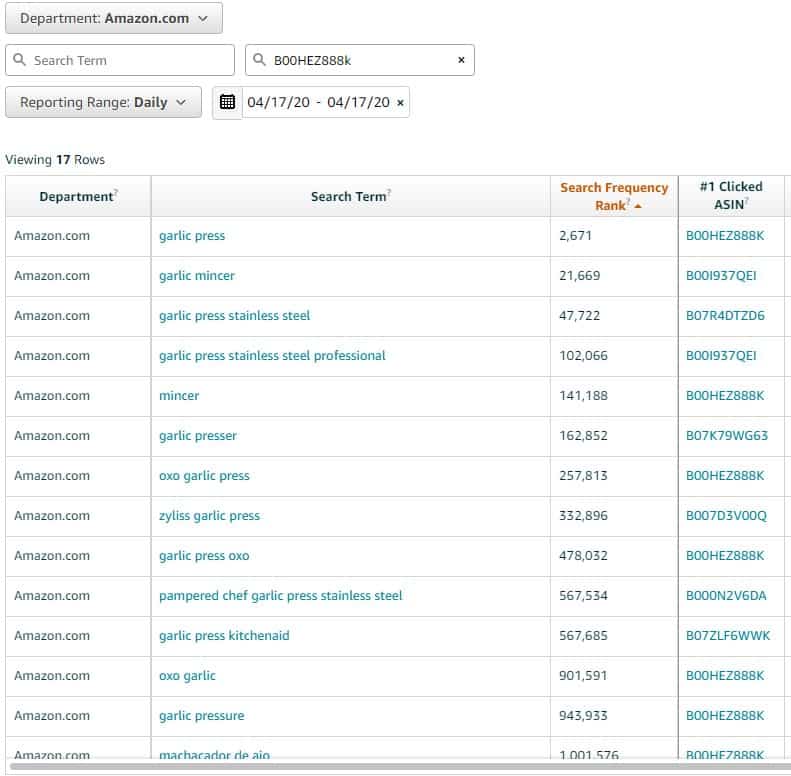Click the horizontal scrollbar below the table

(399, 767)
